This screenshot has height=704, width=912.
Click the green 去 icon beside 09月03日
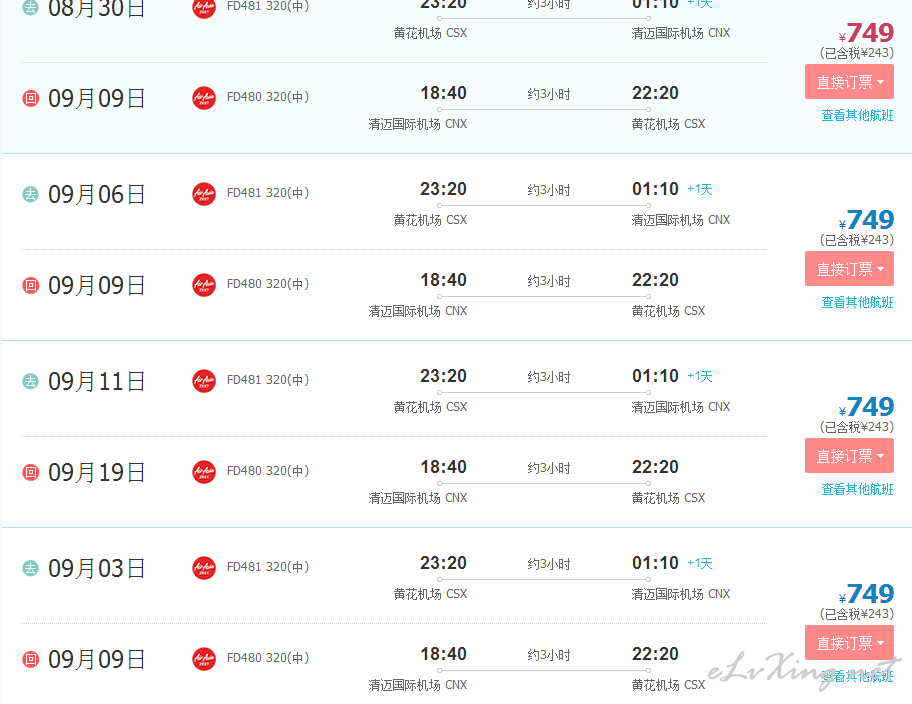(30, 568)
